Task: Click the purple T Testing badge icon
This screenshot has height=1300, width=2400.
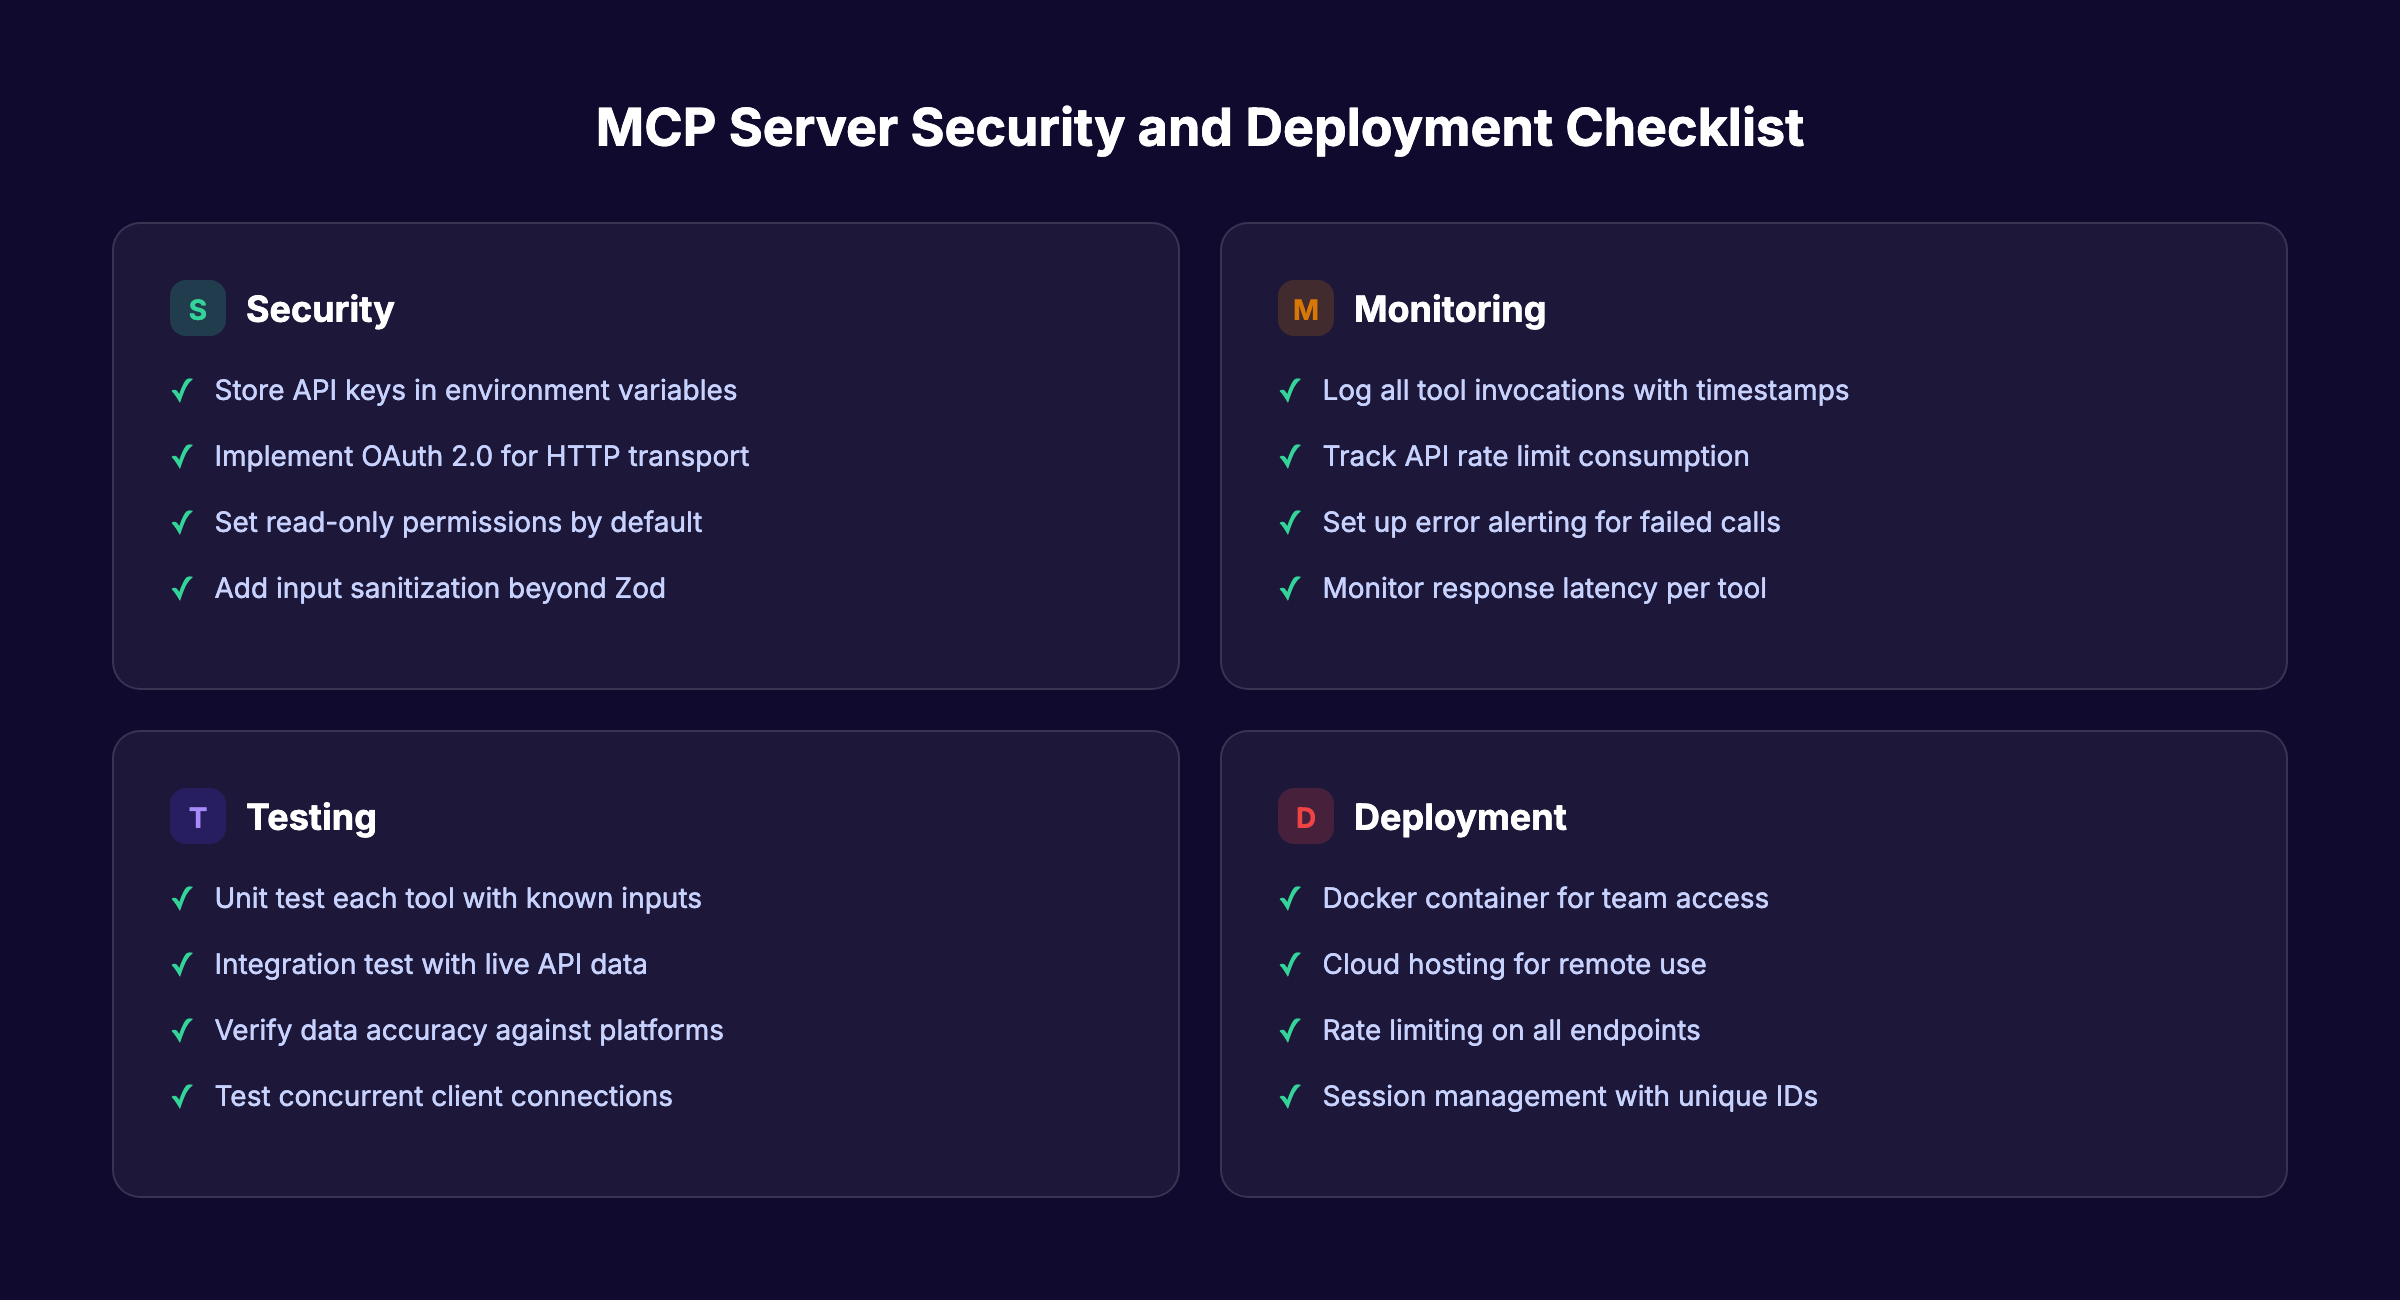Action: 197,817
